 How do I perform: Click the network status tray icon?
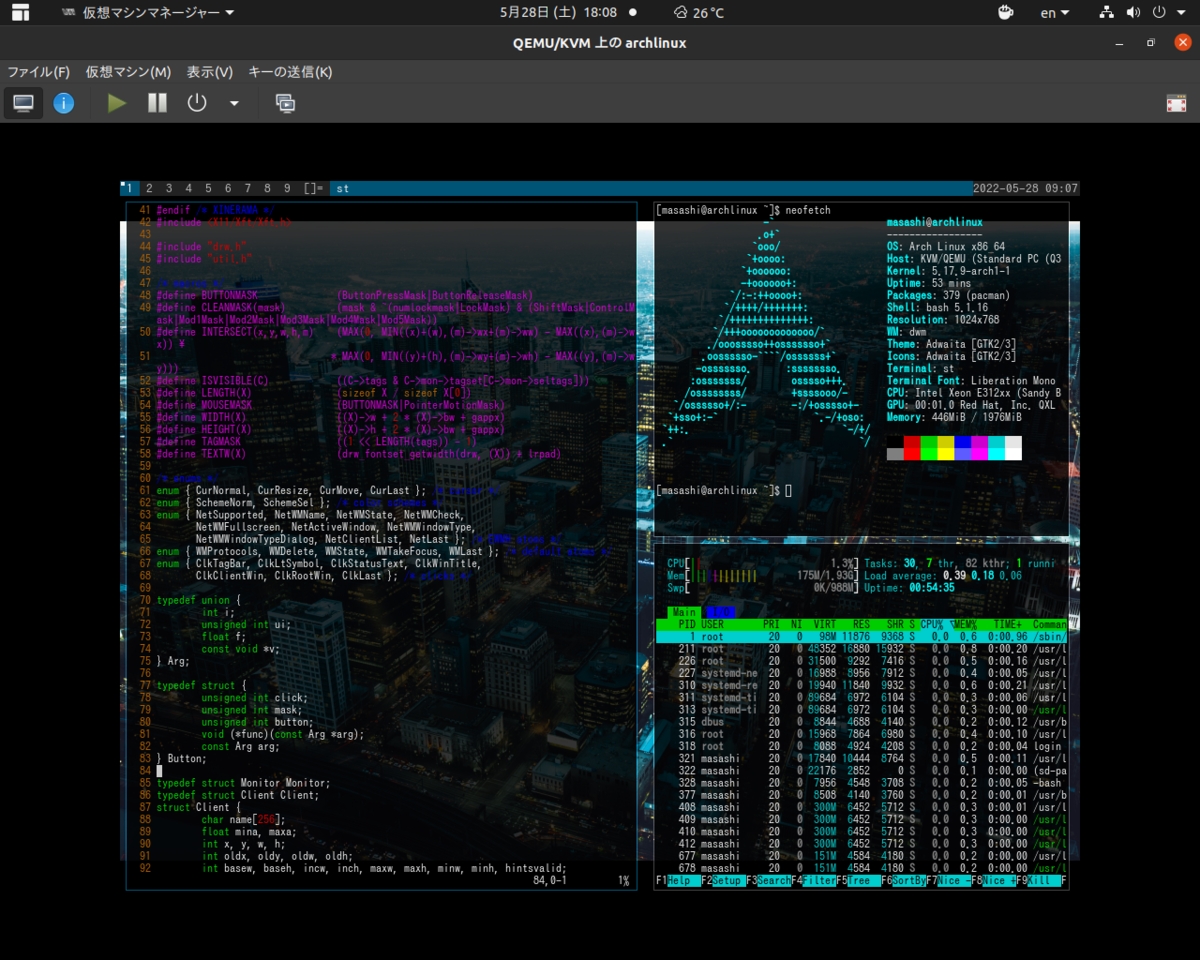1107,13
